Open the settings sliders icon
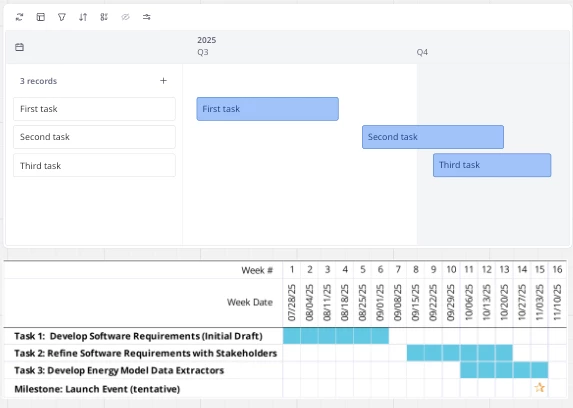The width and height of the screenshot is (573, 408). click(x=147, y=17)
